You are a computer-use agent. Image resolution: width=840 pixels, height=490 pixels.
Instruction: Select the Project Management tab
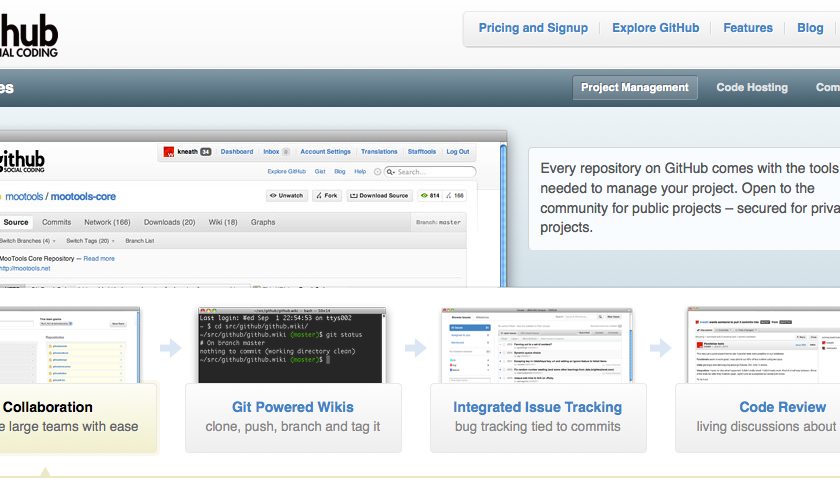[x=635, y=88]
